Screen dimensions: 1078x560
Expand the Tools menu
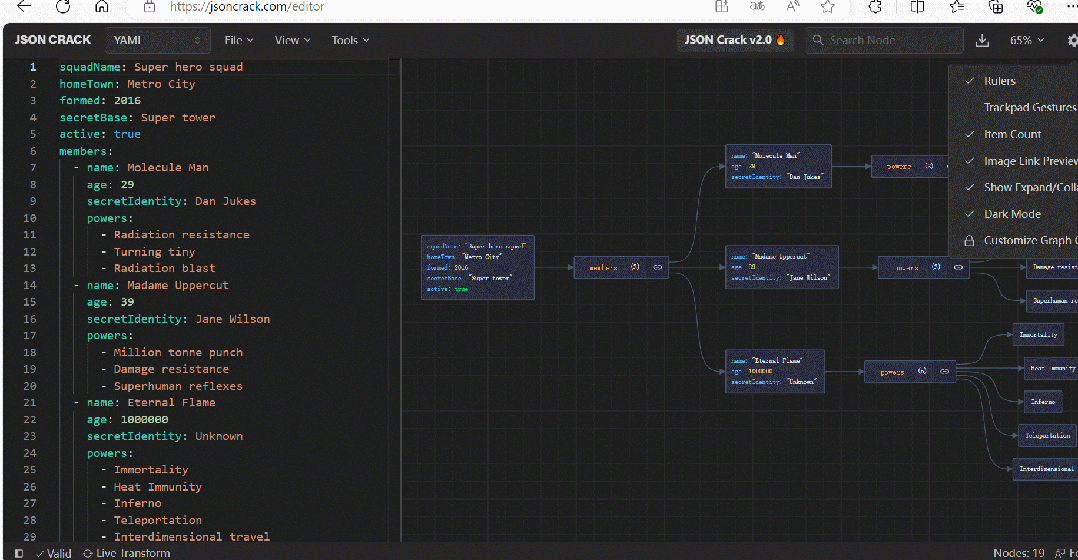pos(350,41)
